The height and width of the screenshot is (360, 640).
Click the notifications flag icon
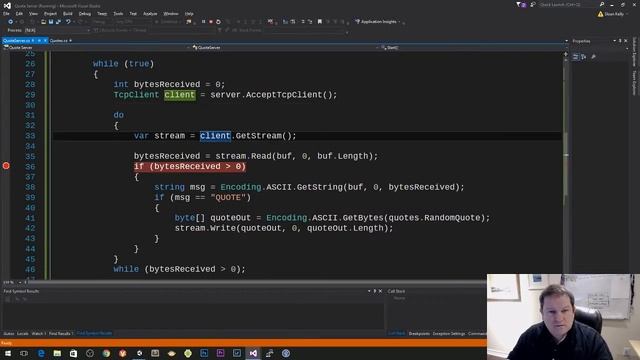[521, 4]
